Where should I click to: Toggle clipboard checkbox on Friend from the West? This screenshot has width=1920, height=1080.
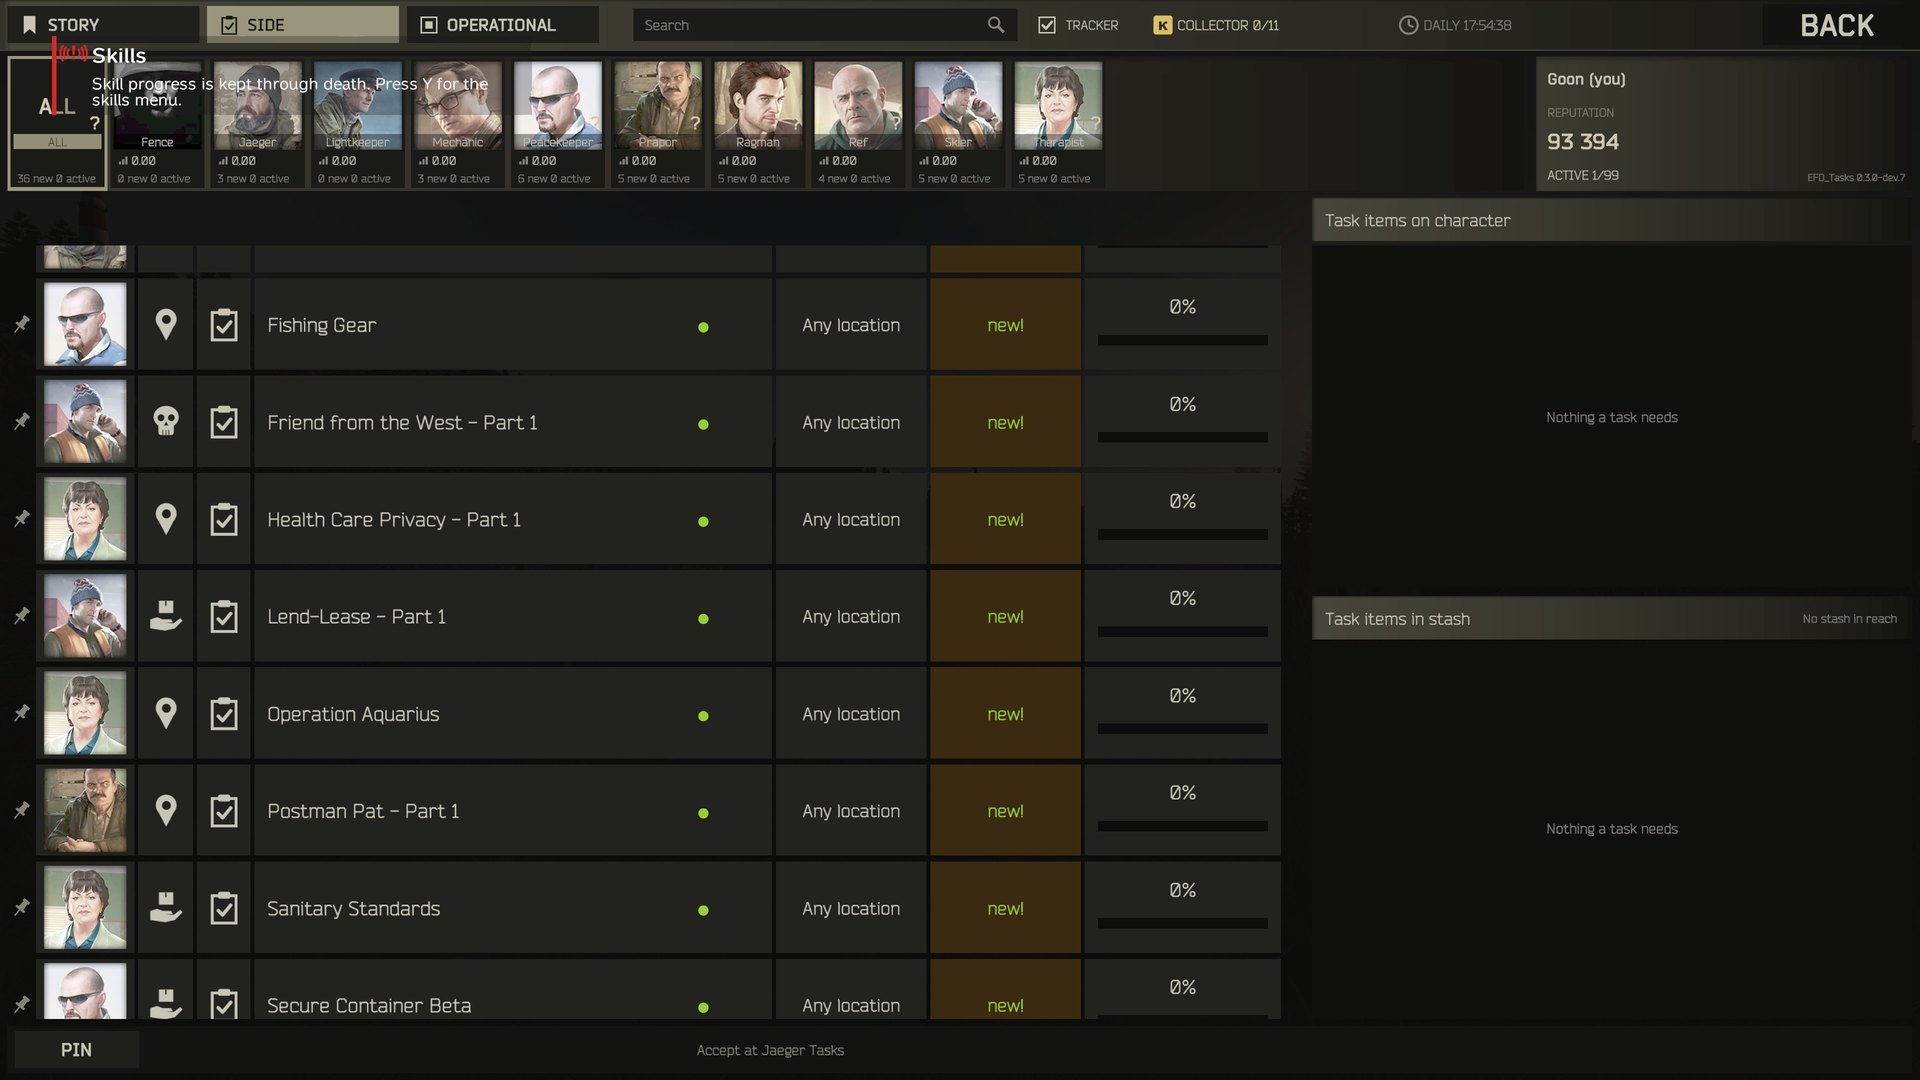(x=224, y=422)
